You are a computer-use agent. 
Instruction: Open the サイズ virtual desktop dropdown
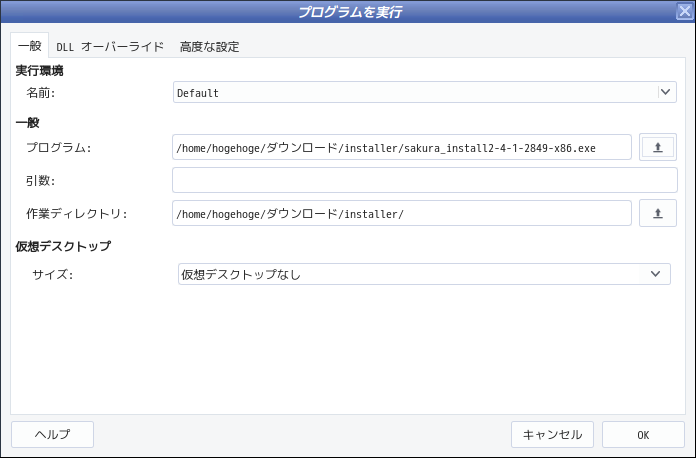tap(424, 274)
